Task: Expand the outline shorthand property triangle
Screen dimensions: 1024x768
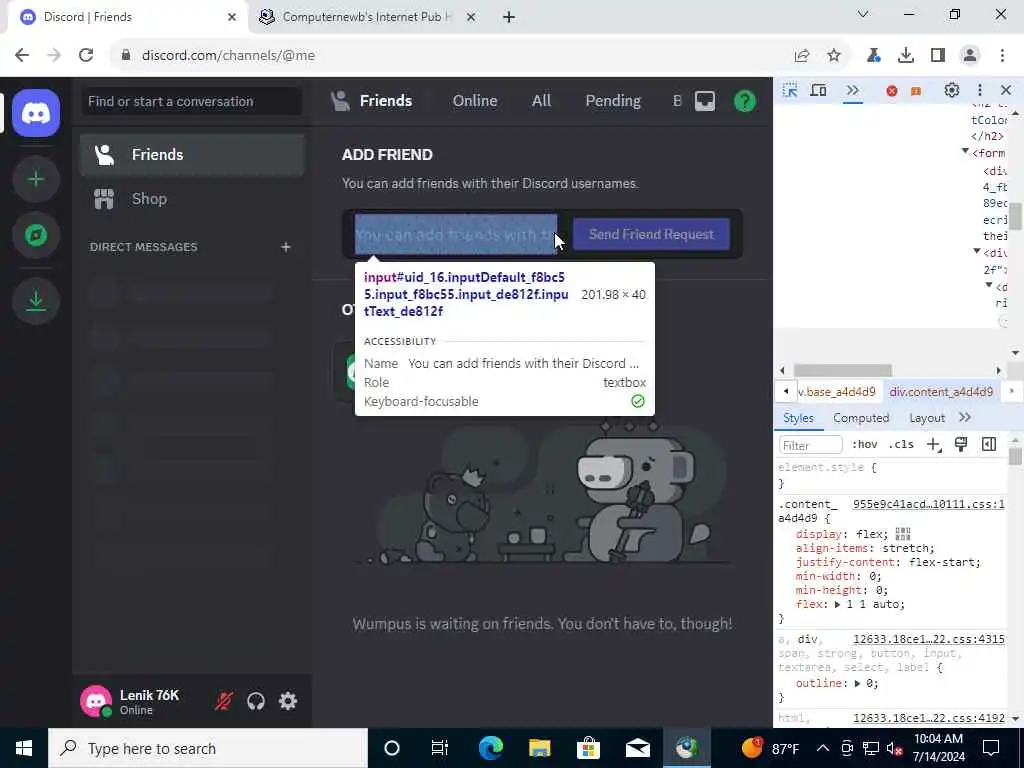Action: (857, 683)
